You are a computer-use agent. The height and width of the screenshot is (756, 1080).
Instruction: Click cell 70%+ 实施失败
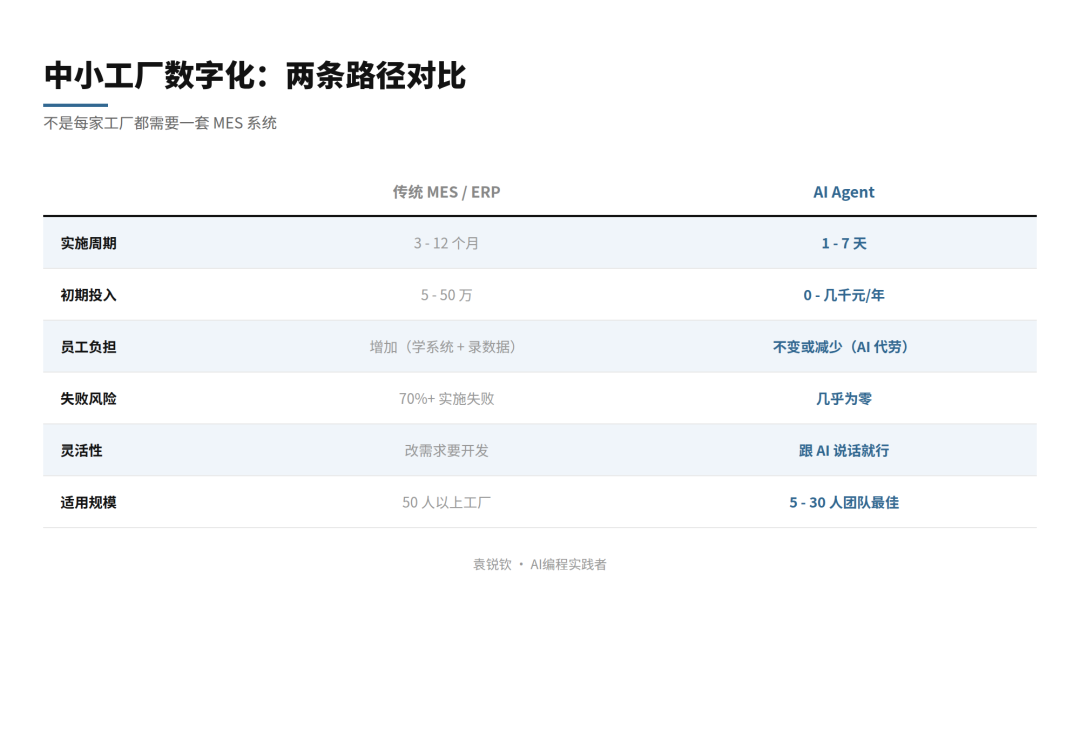click(446, 399)
